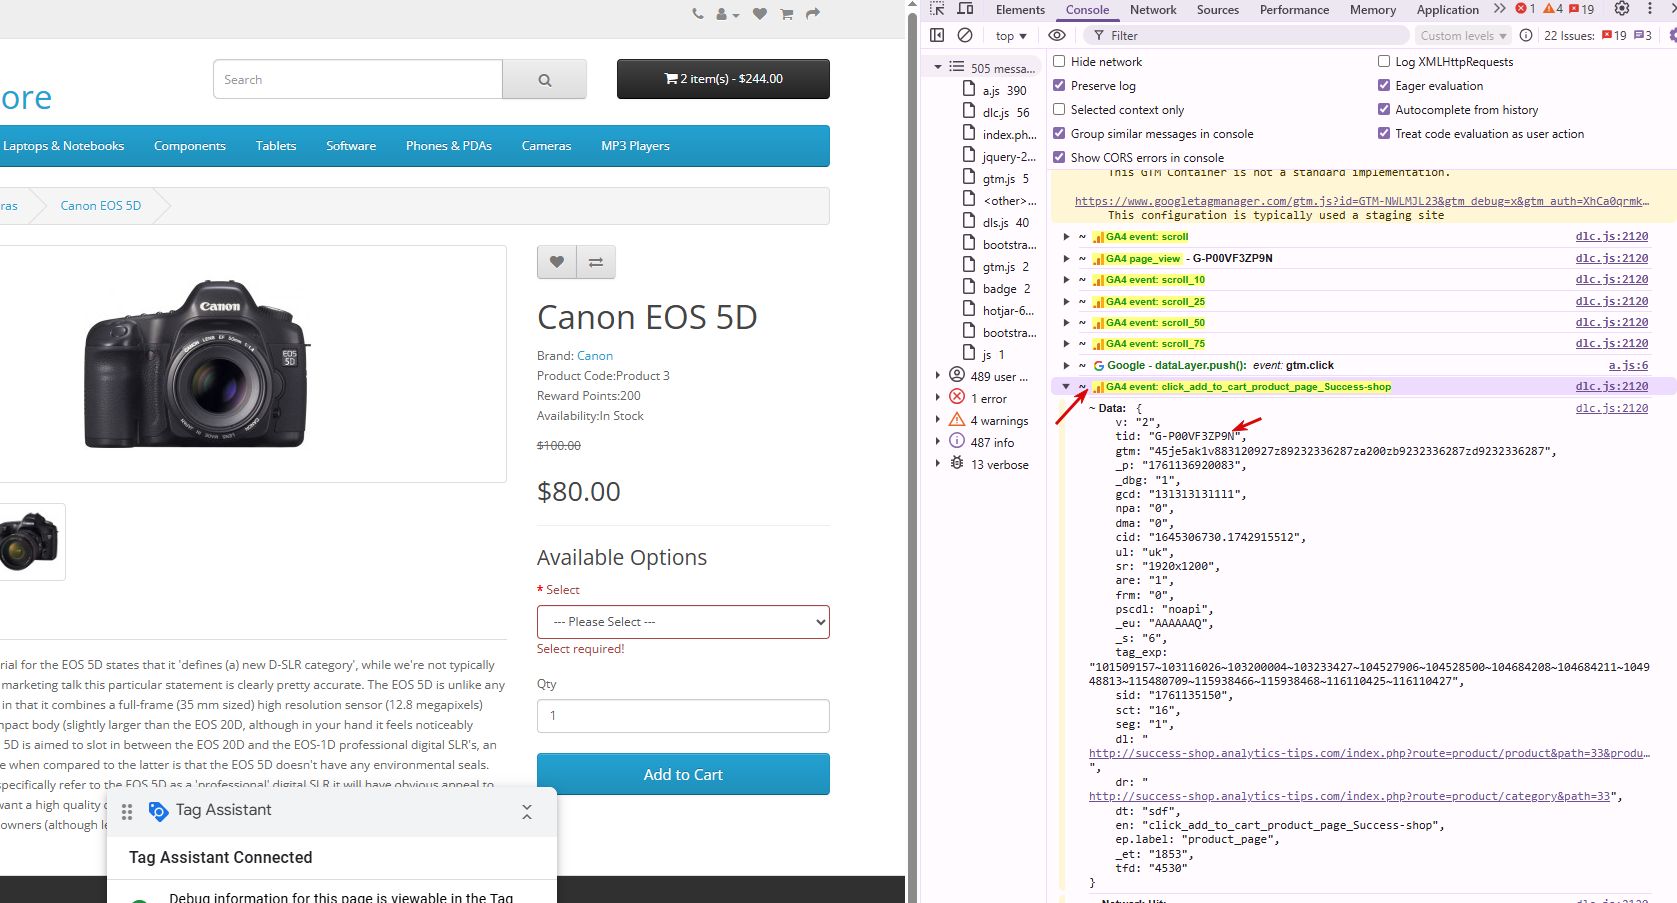
Task: Expand the GA4 event scroll_25 log entry
Action: 1067,301
